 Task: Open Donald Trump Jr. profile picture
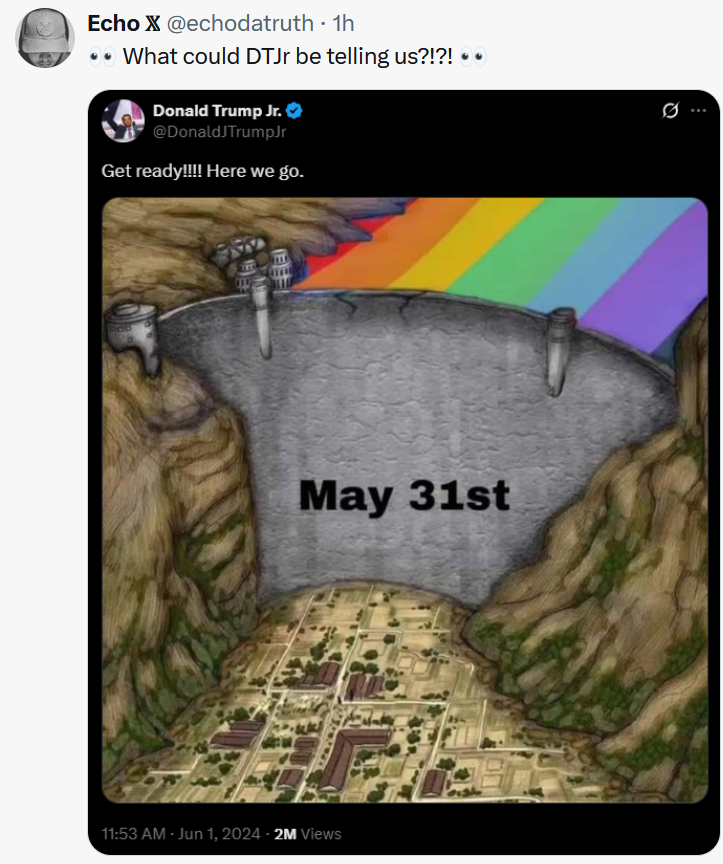pyautogui.click(x=123, y=121)
